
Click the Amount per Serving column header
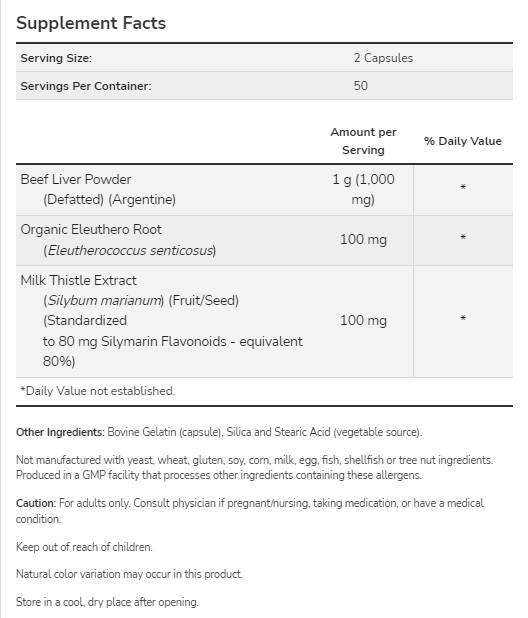[363, 141]
